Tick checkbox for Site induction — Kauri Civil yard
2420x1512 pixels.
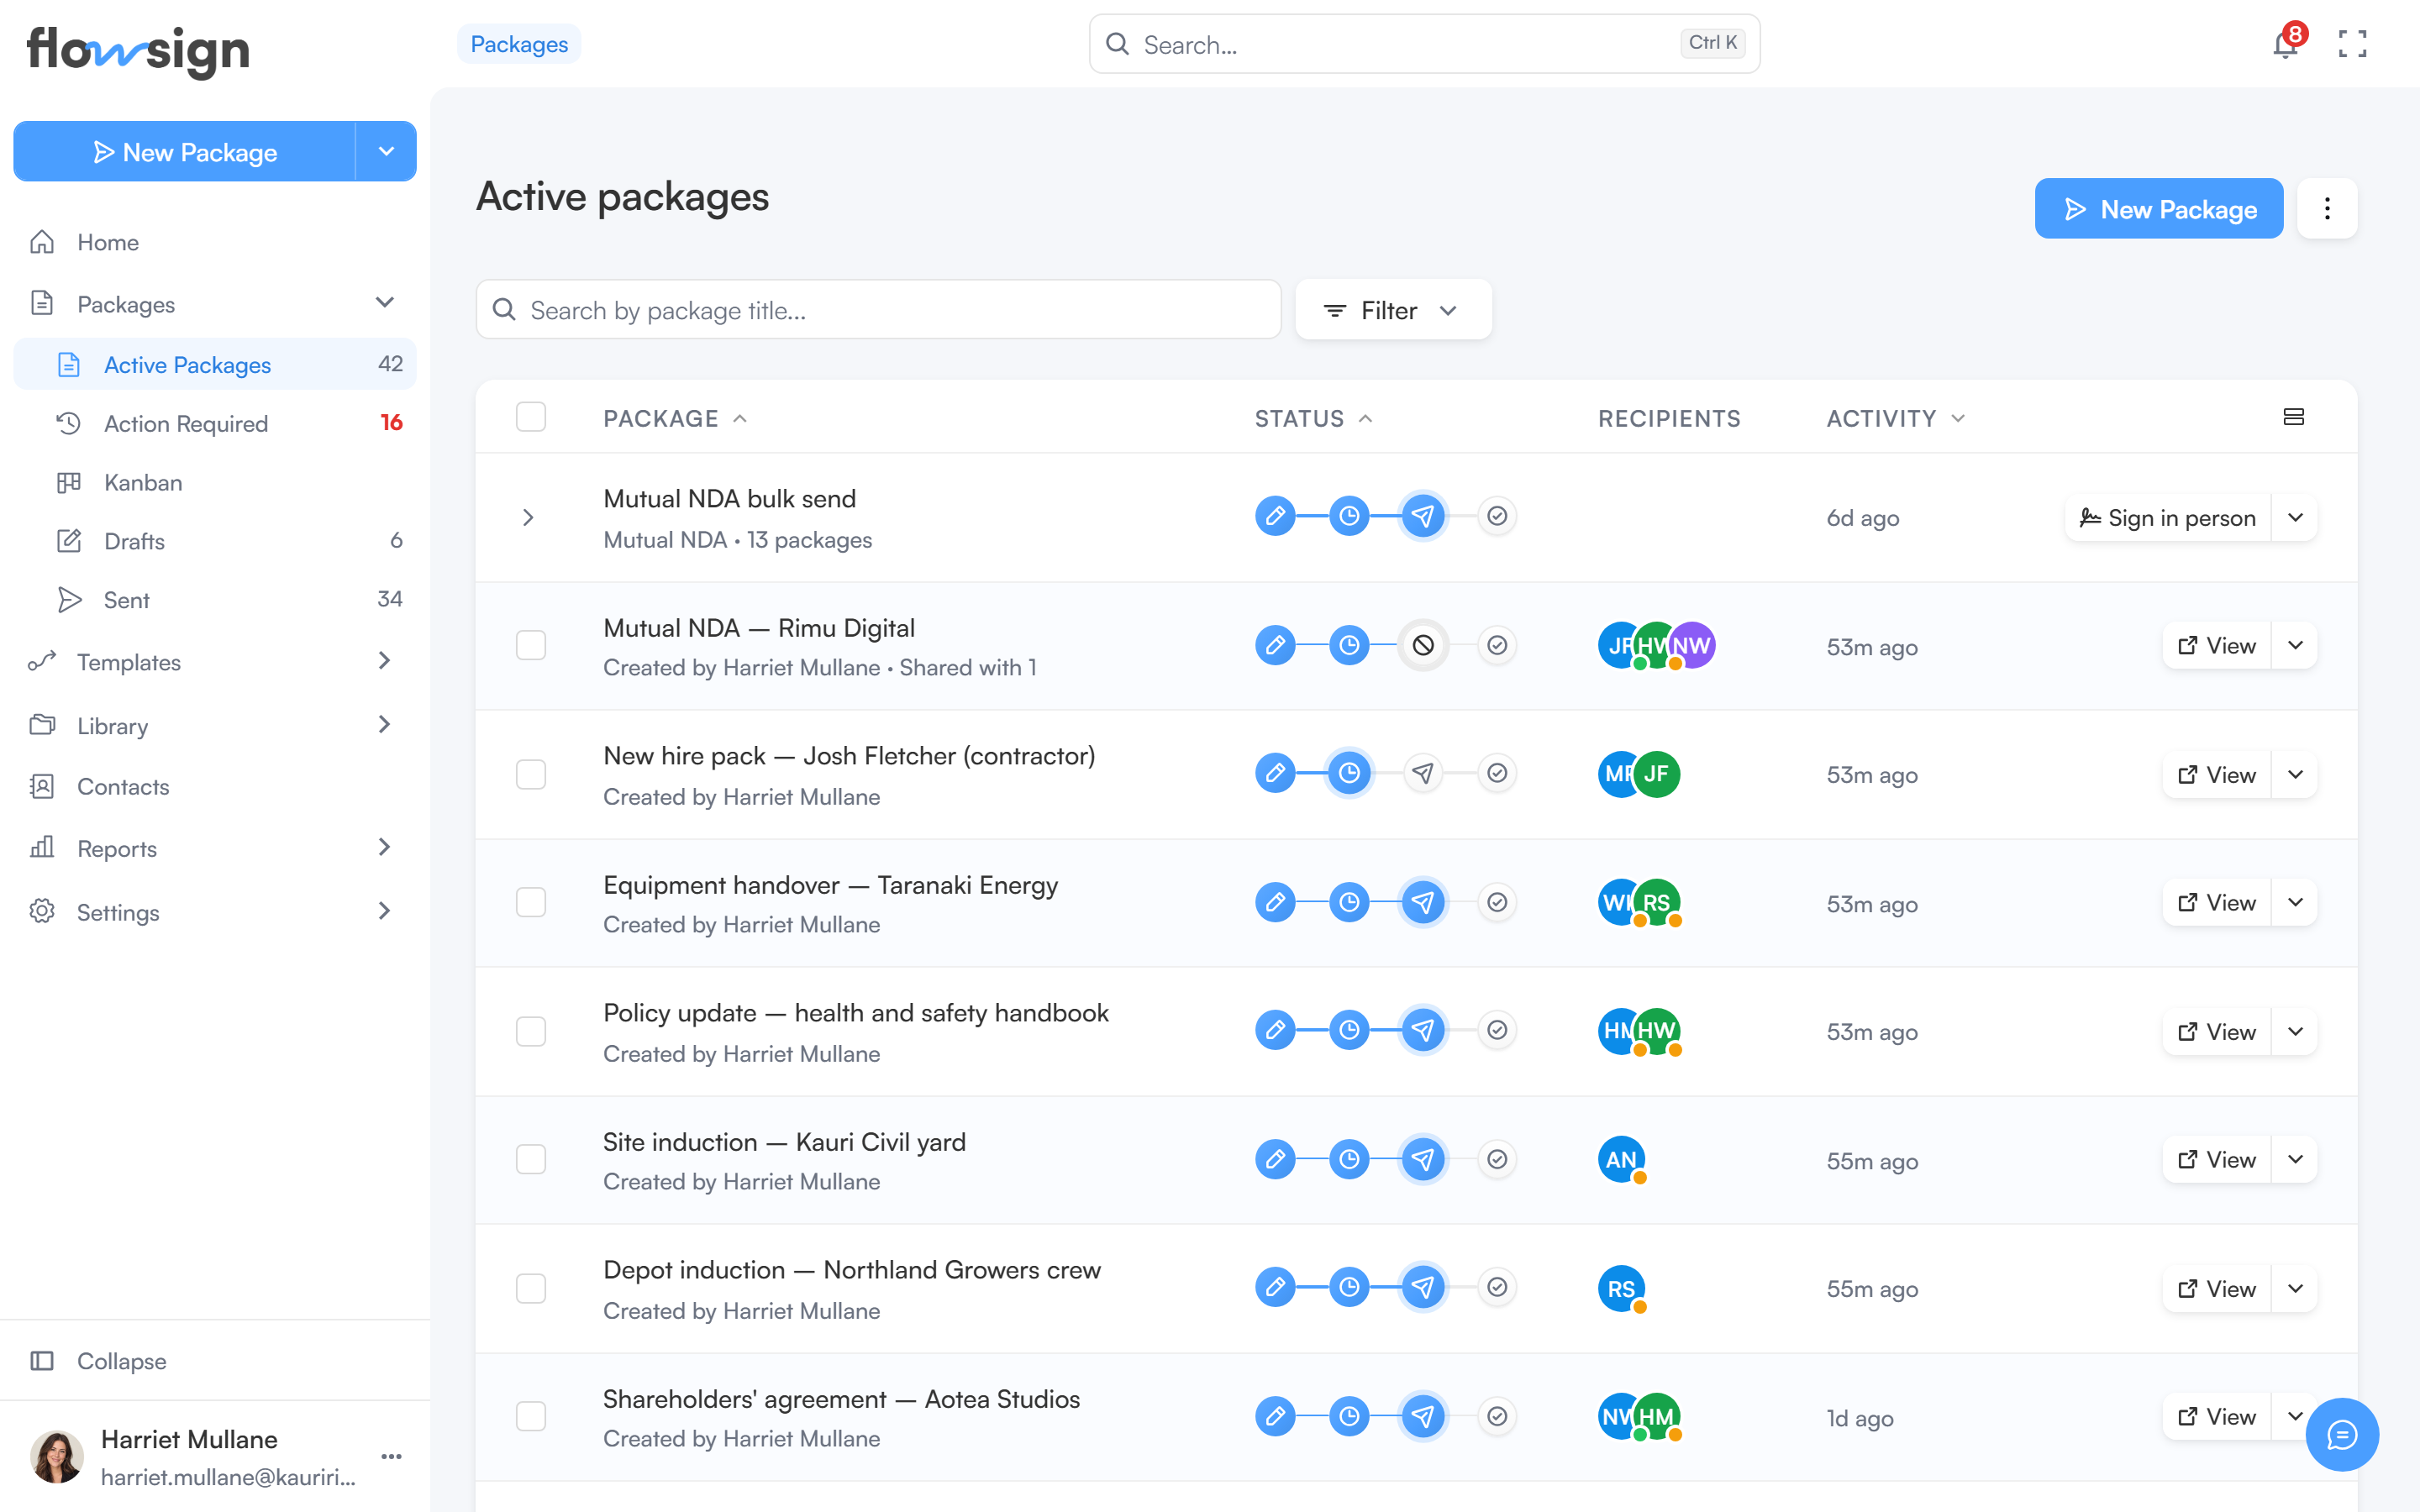pos(531,1159)
